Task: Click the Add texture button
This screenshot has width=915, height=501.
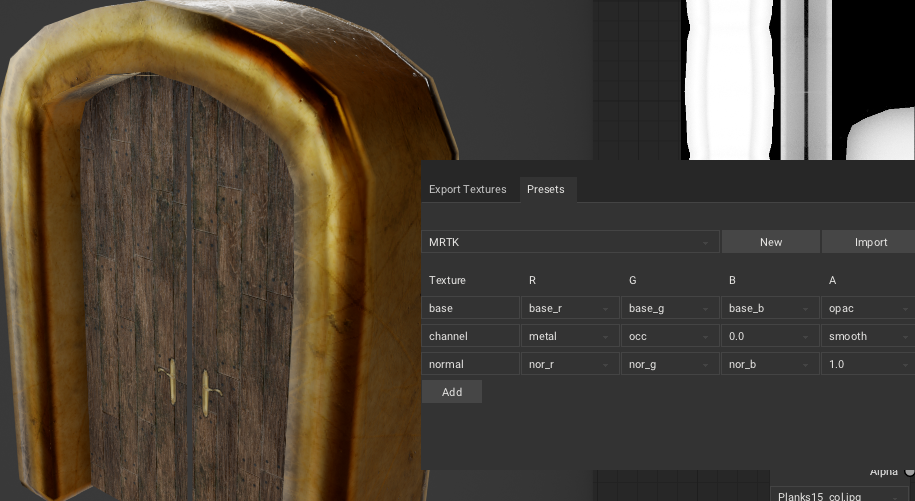Action: pos(452,392)
